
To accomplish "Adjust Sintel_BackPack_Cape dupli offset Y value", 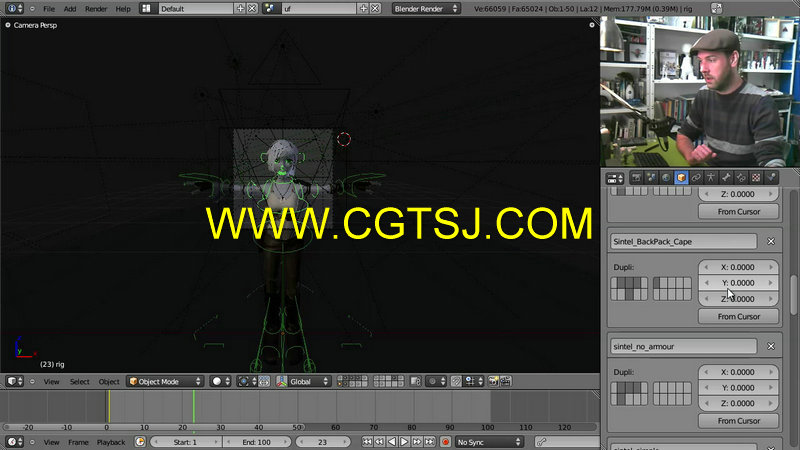I will 738,283.
